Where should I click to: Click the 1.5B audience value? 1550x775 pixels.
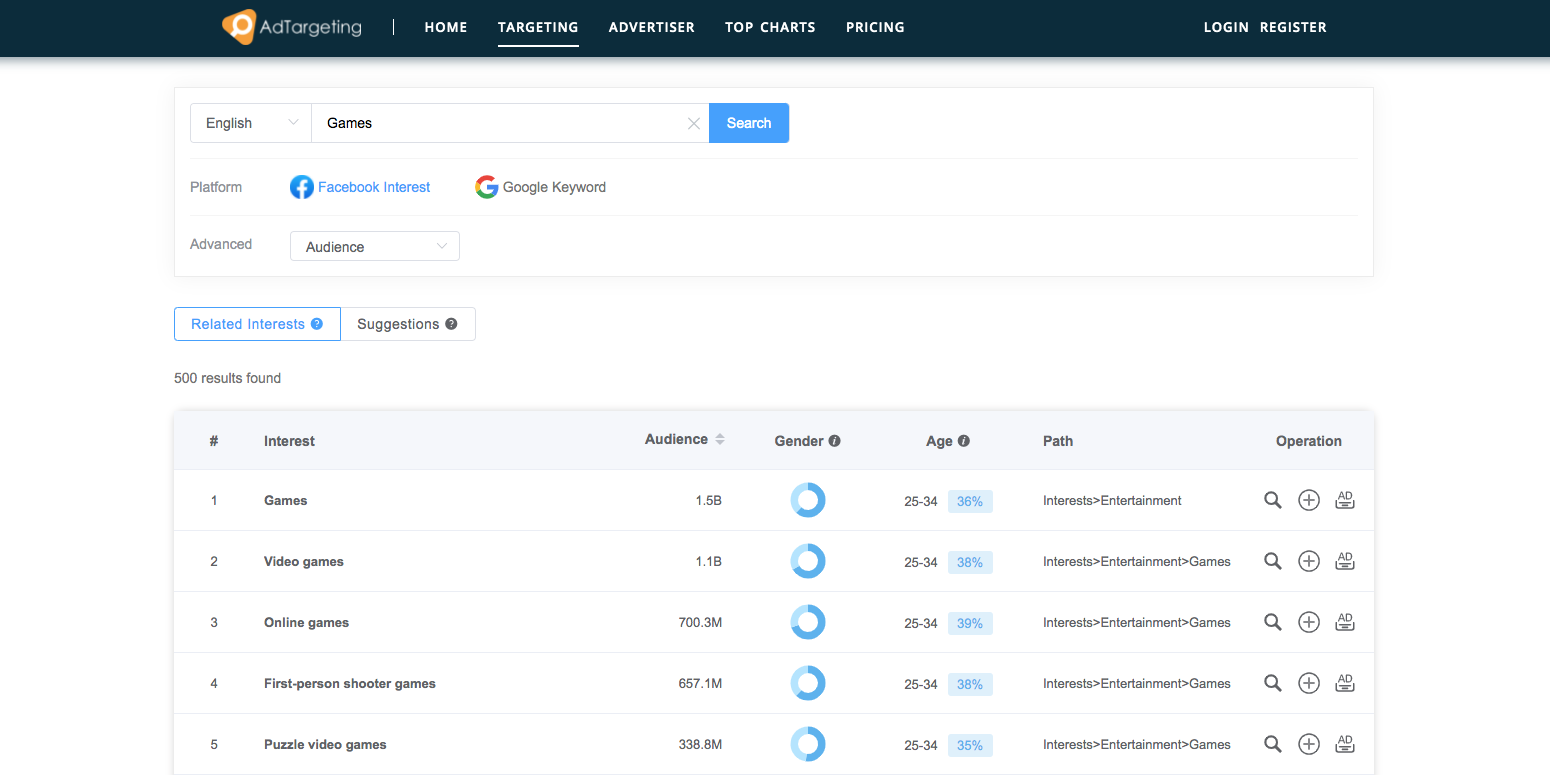coord(709,500)
